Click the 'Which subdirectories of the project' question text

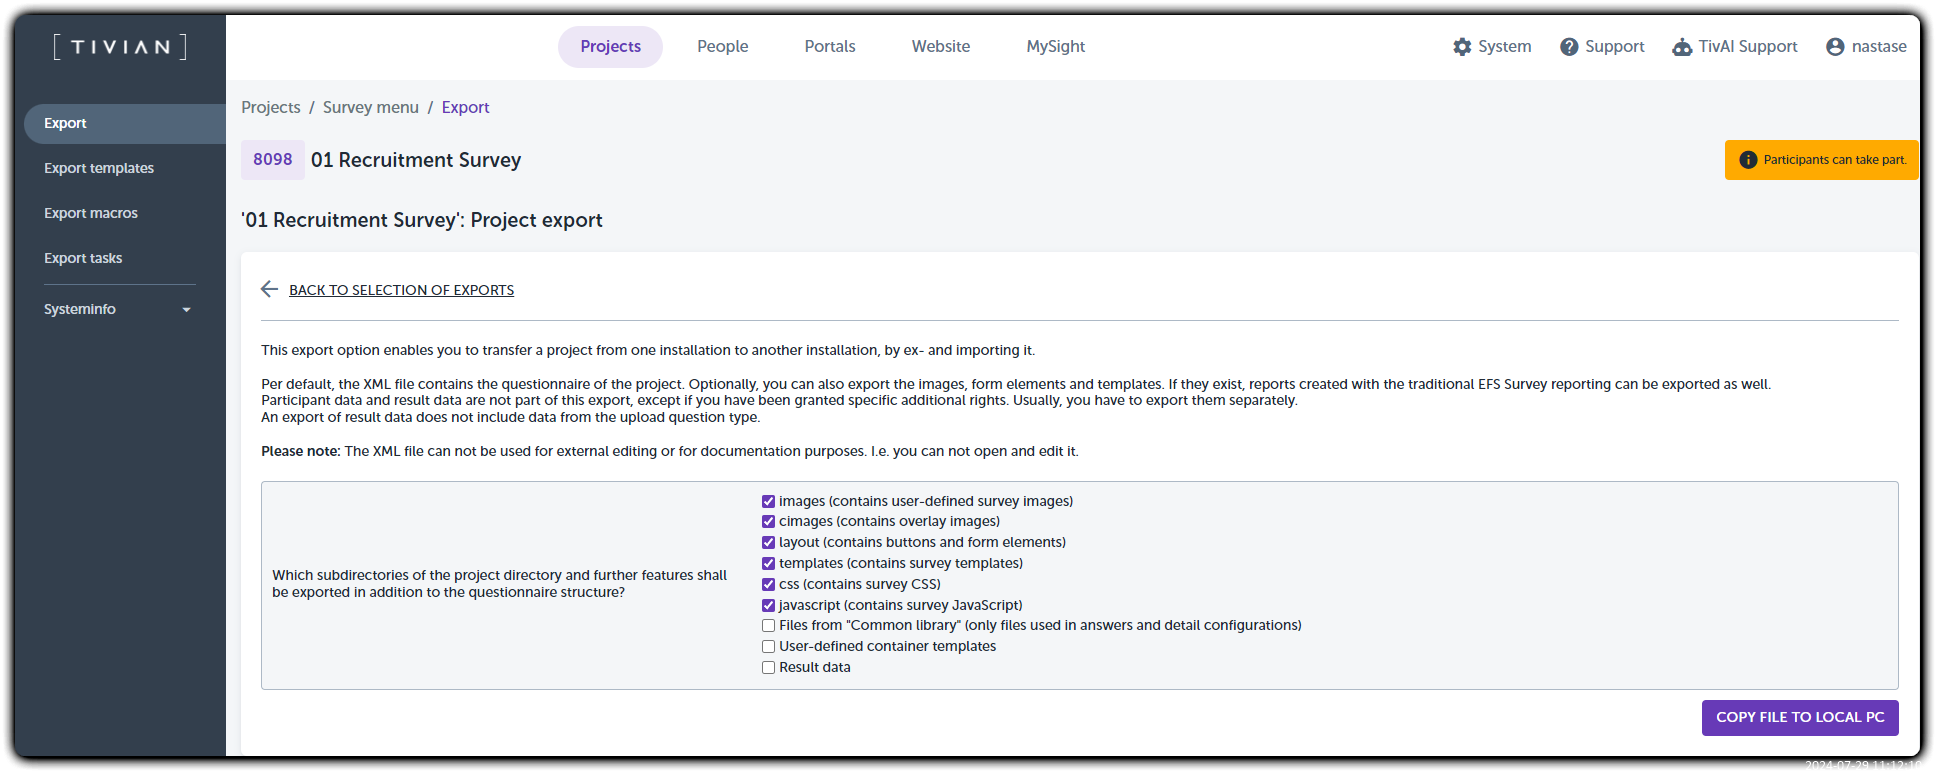tap(500, 584)
